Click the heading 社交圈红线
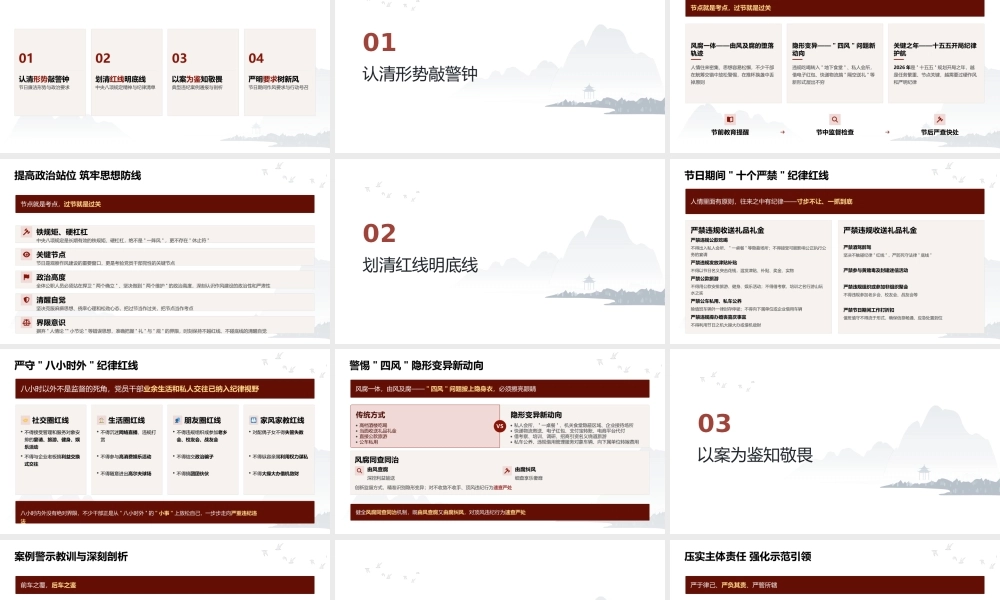This screenshot has height=600, width=1000. tap(50, 420)
